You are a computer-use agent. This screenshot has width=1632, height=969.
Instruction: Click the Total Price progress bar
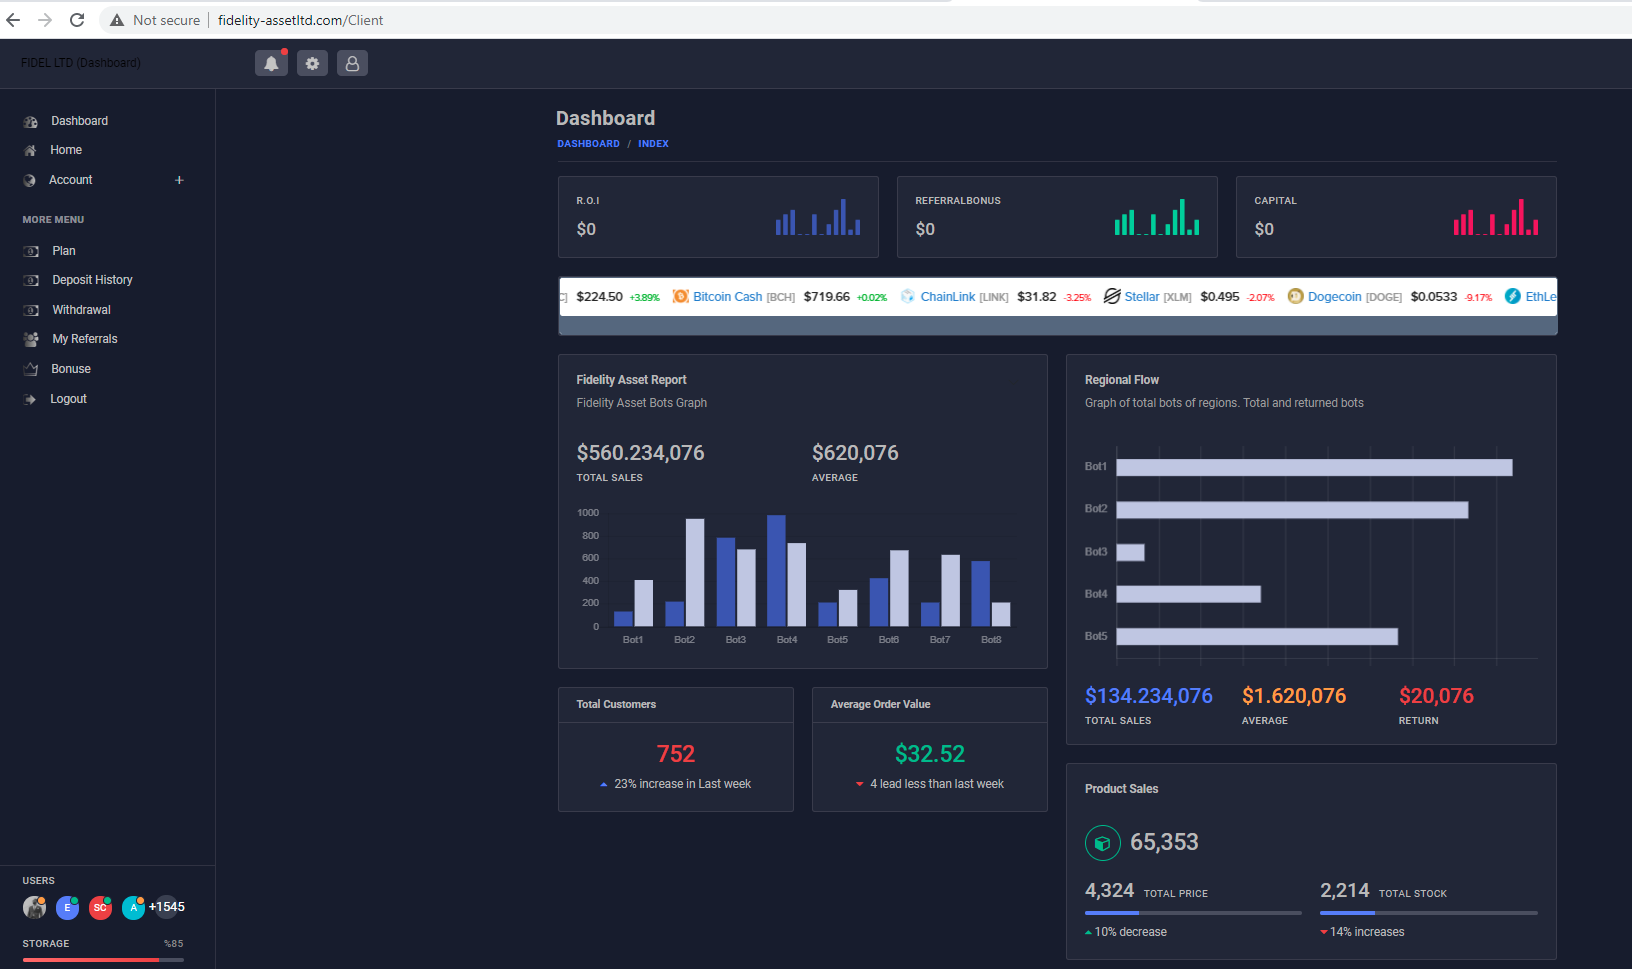(1193, 913)
